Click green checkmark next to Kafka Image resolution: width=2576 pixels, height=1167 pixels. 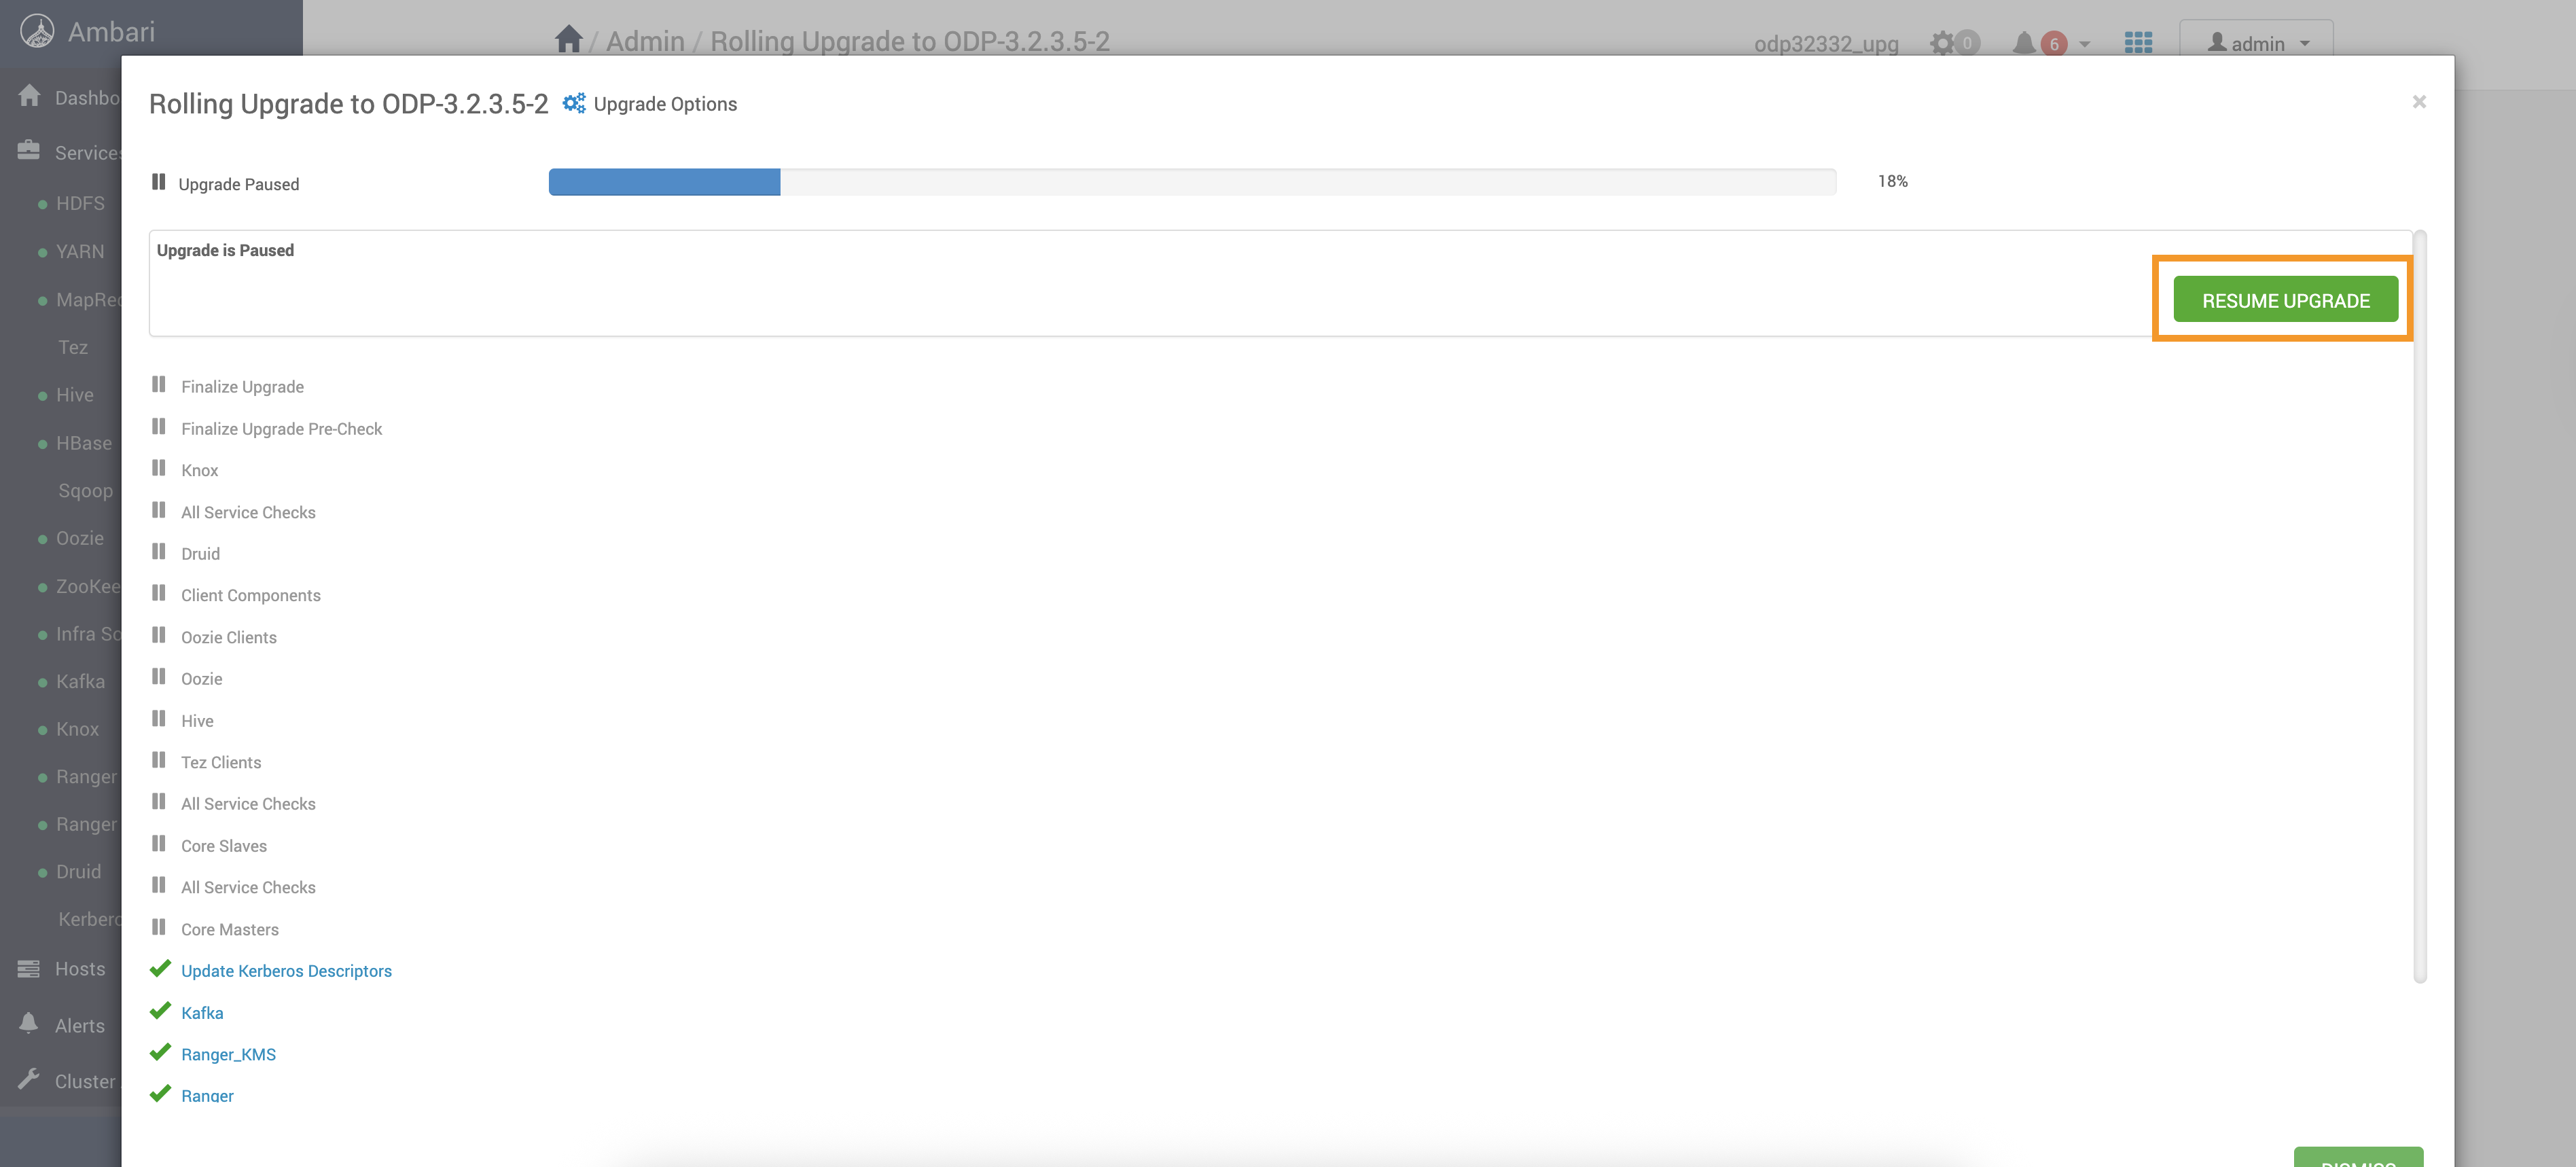coord(160,1011)
